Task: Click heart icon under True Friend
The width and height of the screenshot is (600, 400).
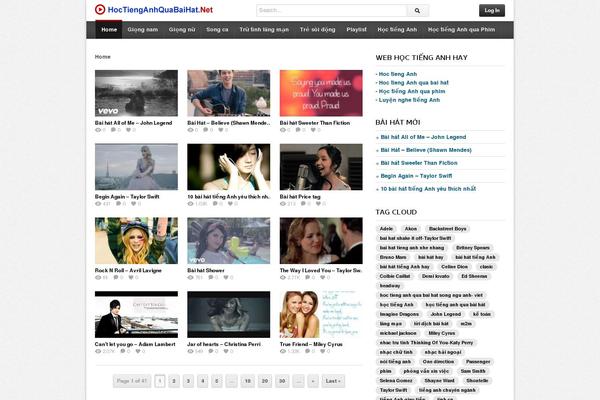Action: pyautogui.click(x=323, y=351)
